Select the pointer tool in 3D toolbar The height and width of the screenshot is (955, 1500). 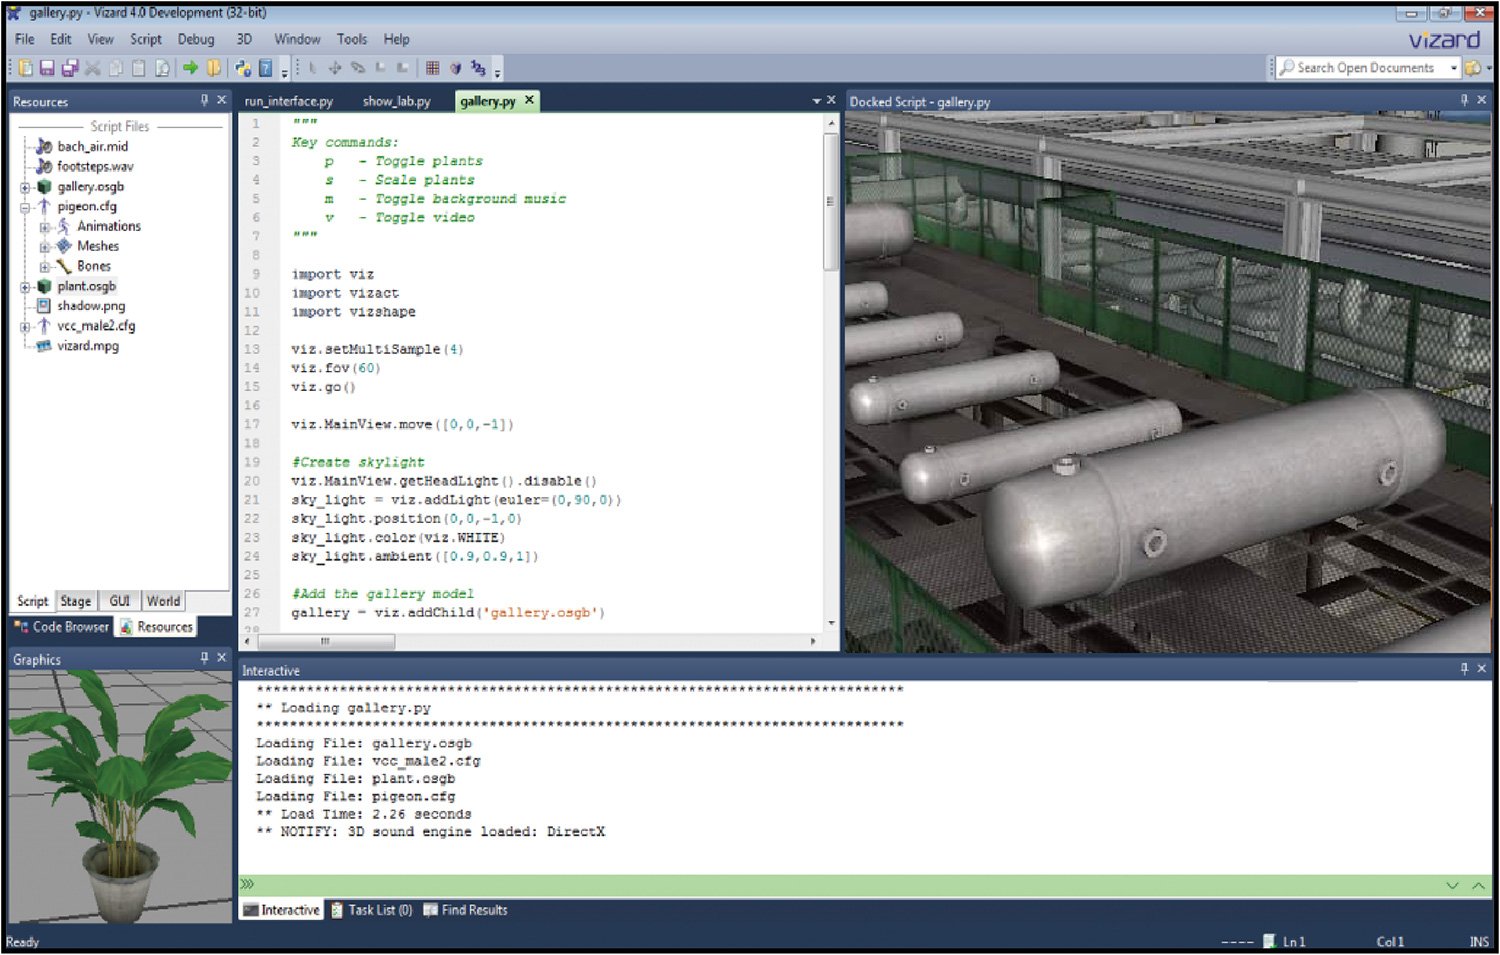coord(313,68)
